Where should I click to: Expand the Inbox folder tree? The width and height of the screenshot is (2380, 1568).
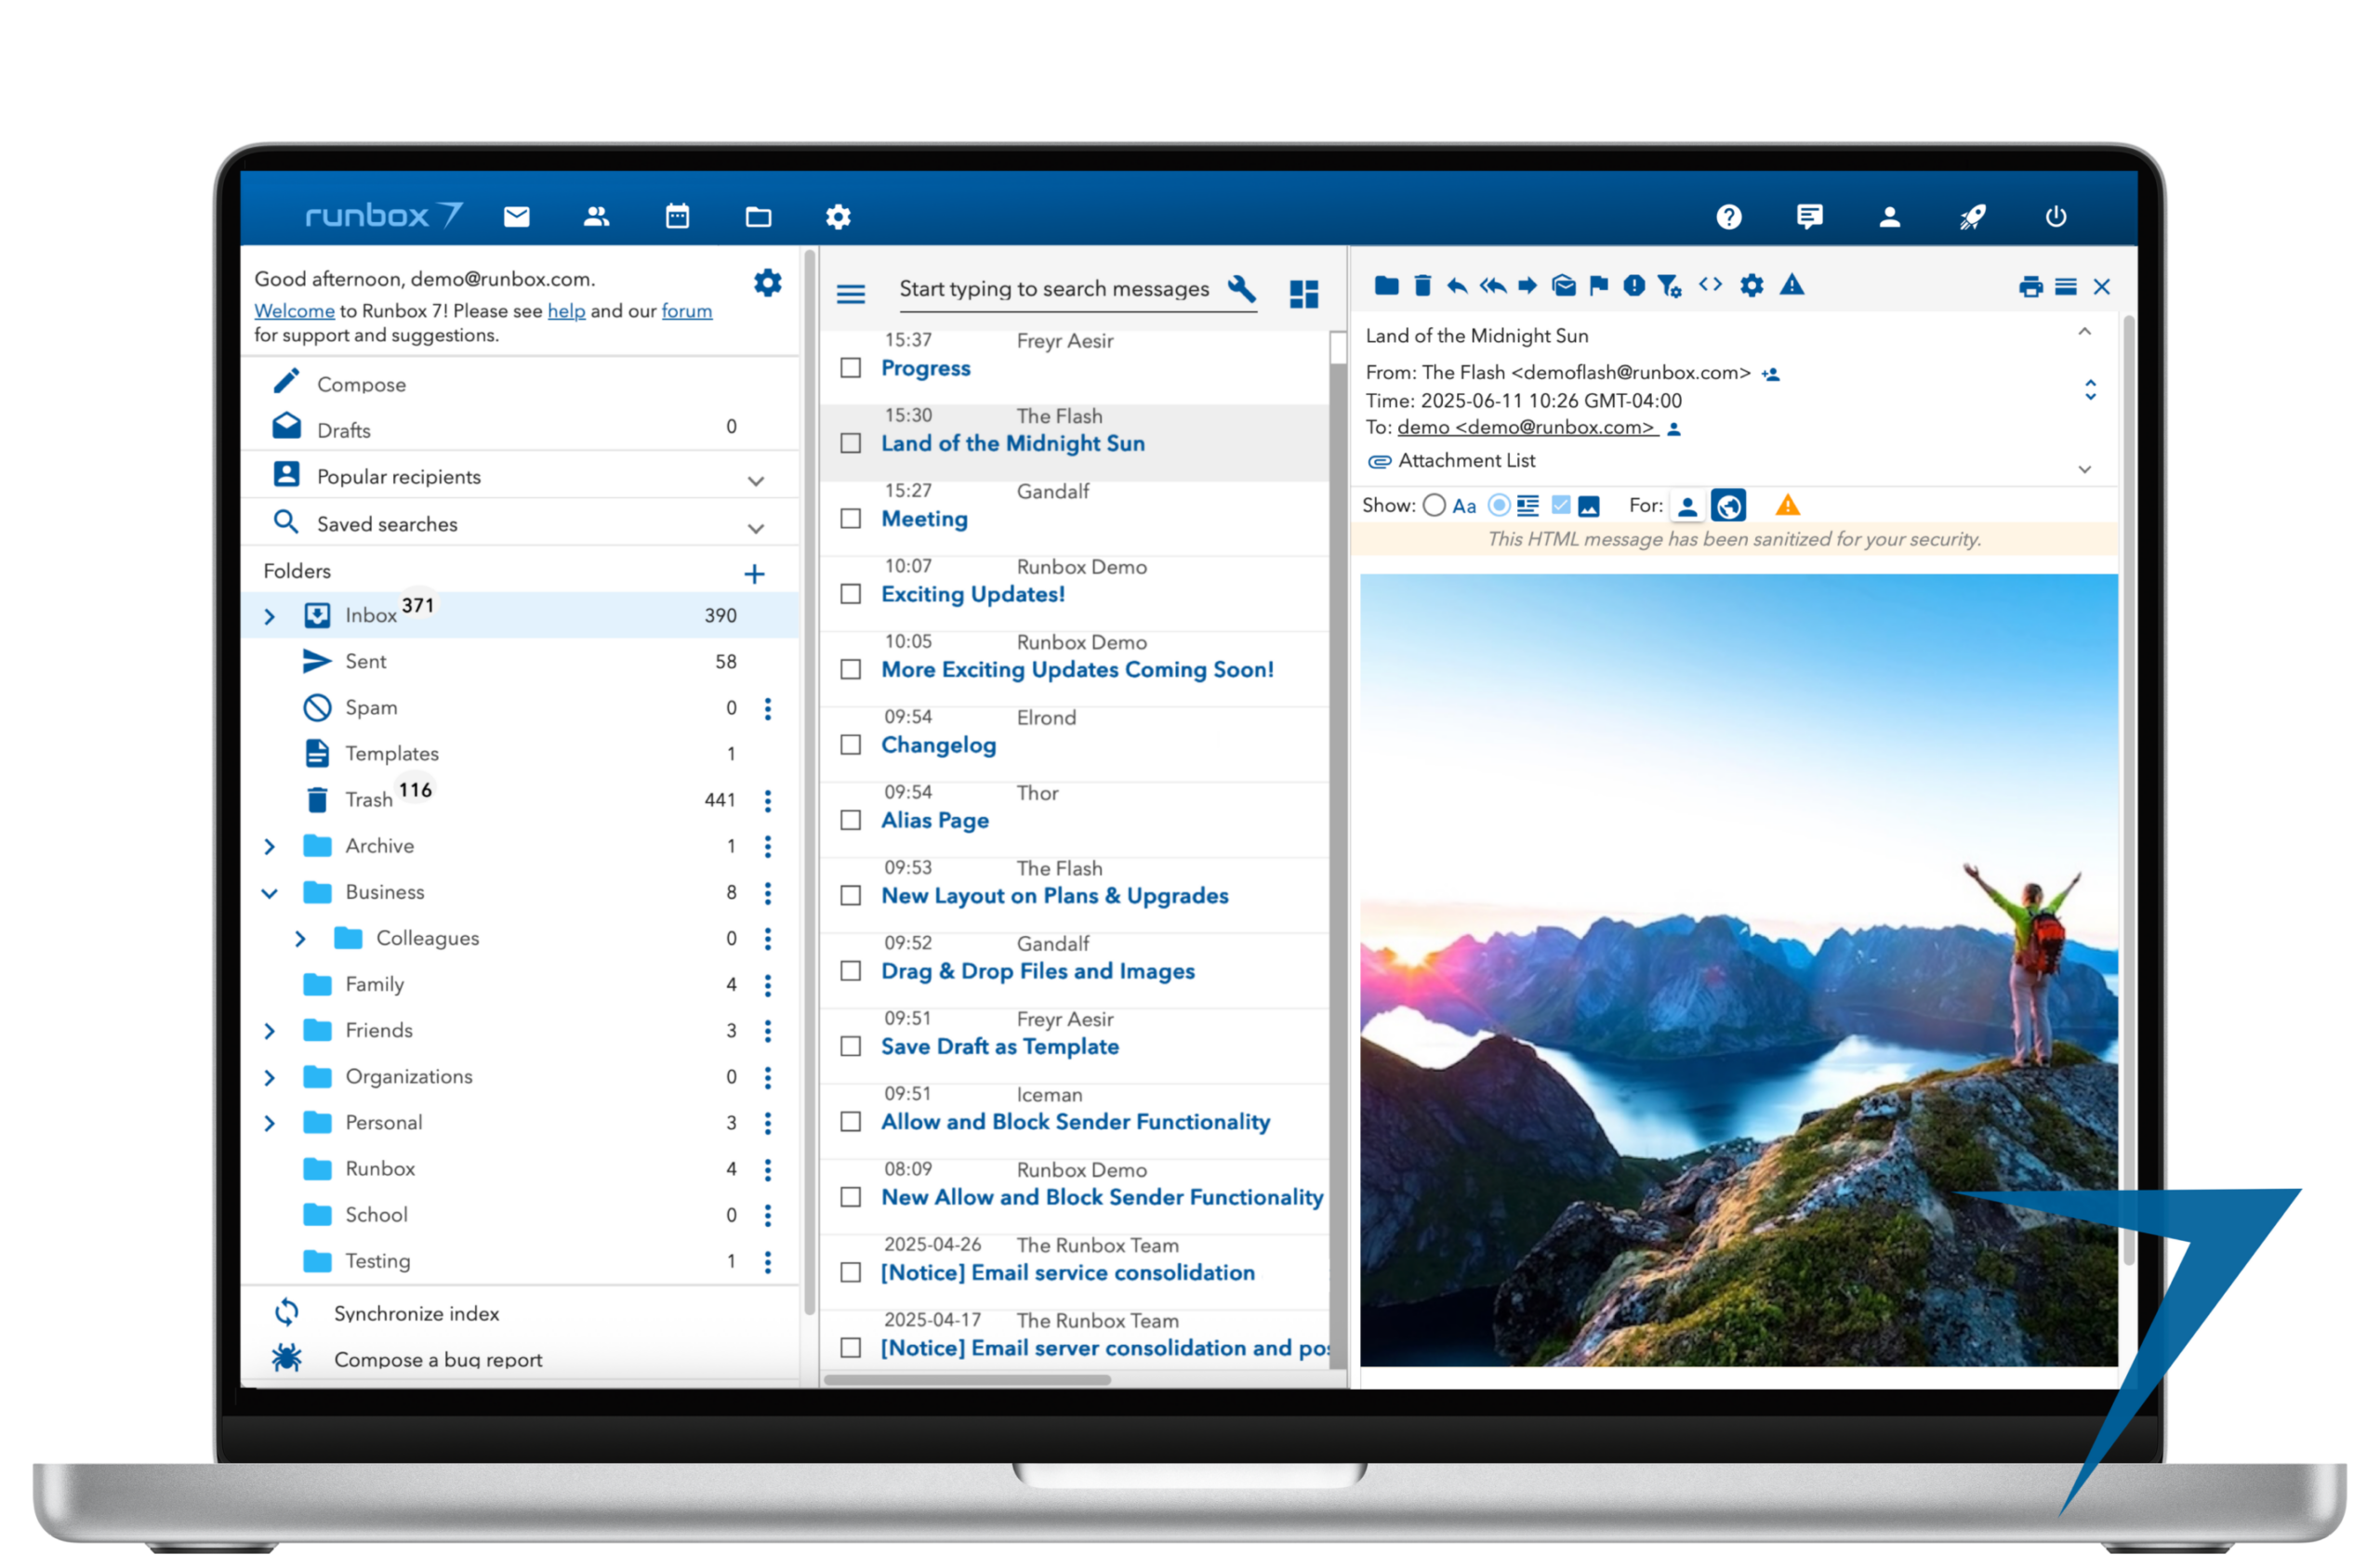click(269, 617)
